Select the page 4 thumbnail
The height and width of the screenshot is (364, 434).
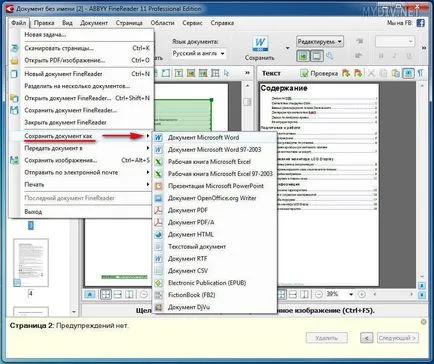[x=31, y=263]
